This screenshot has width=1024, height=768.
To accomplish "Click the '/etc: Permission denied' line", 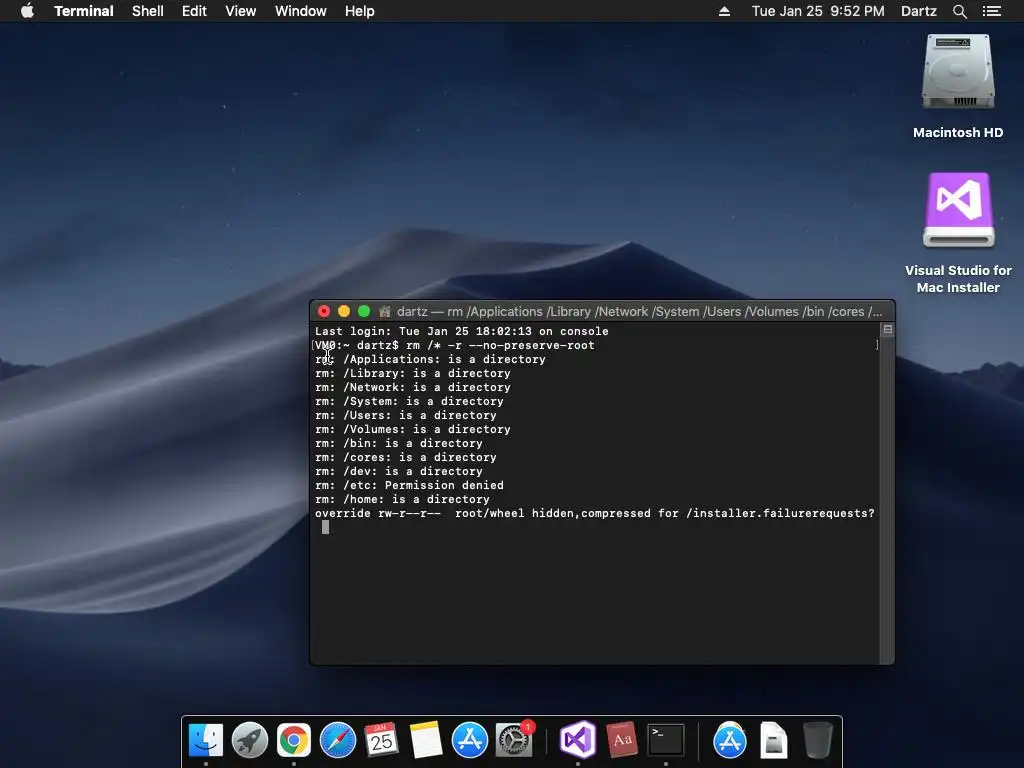I will pos(409,485).
